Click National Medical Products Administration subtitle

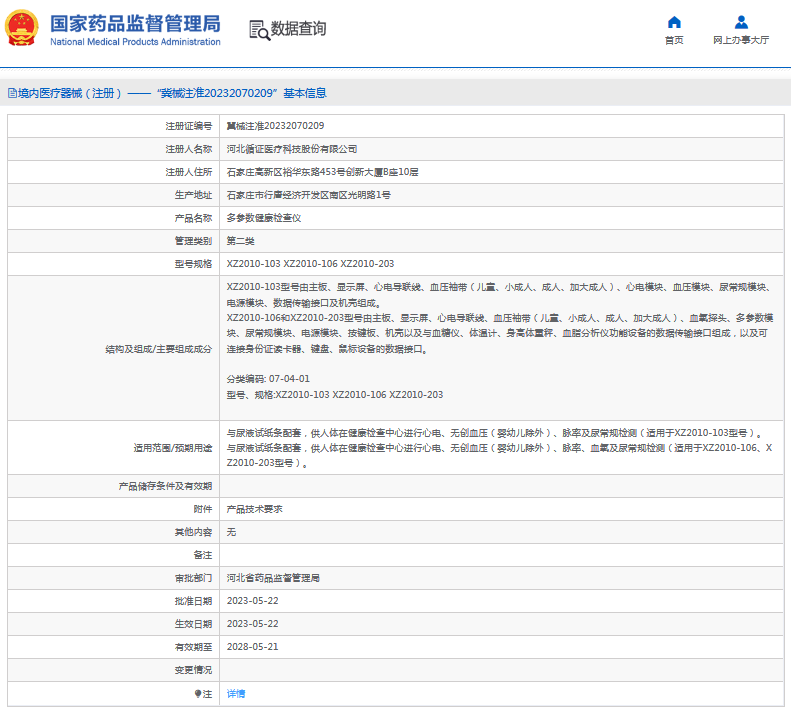coord(135,42)
